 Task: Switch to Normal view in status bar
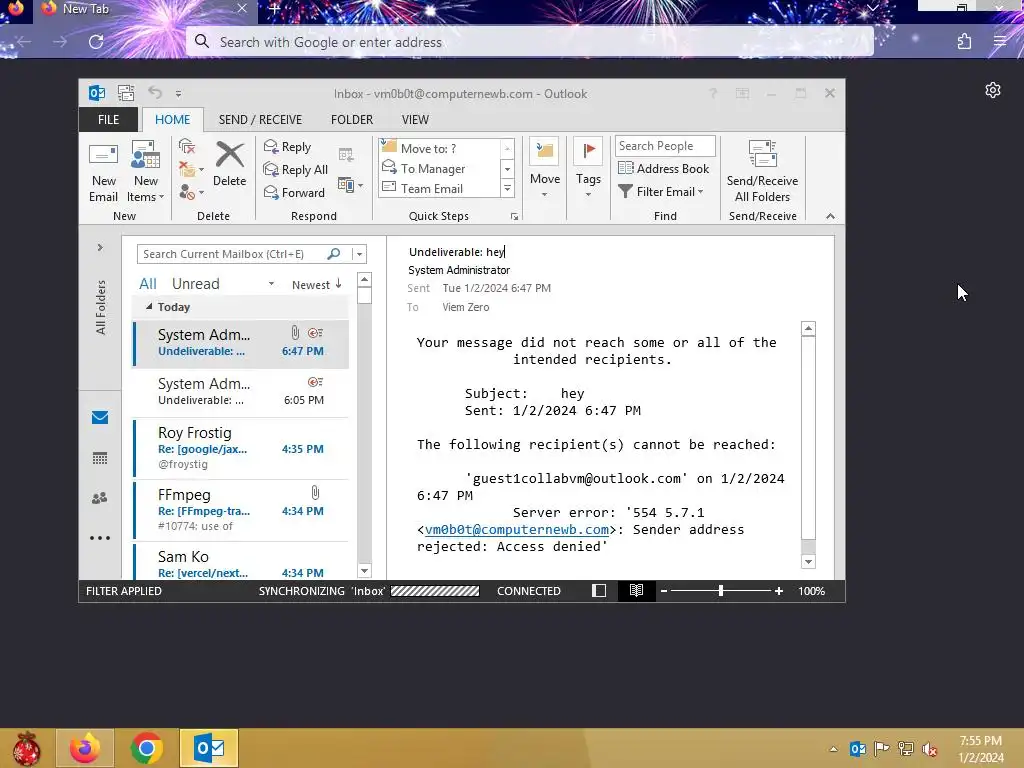(x=599, y=591)
